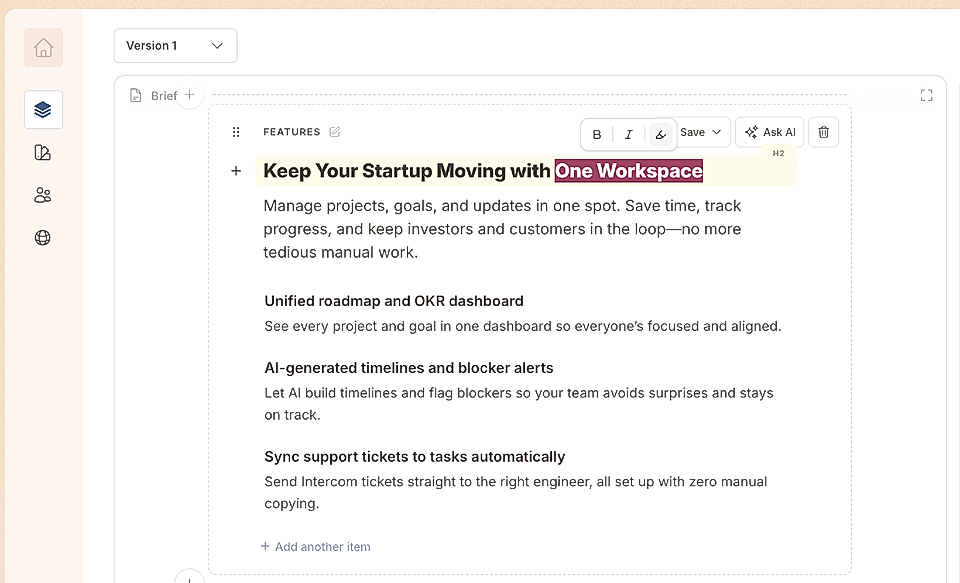Screen dimensions: 960x583
Task: Click the team members sidebar icon
Action: [43, 195]
